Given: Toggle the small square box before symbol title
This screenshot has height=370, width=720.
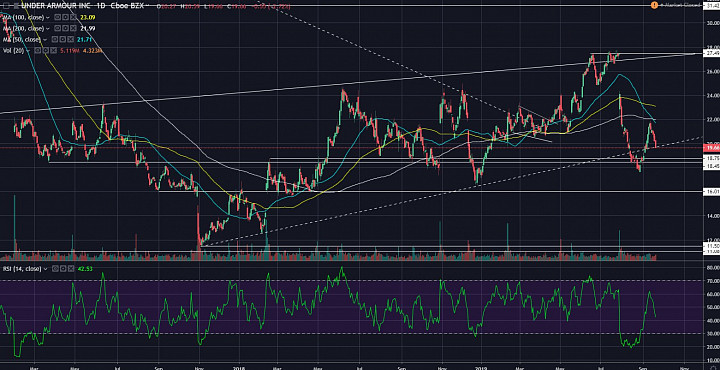Looking at the screenshot, I should pos(6,6).
